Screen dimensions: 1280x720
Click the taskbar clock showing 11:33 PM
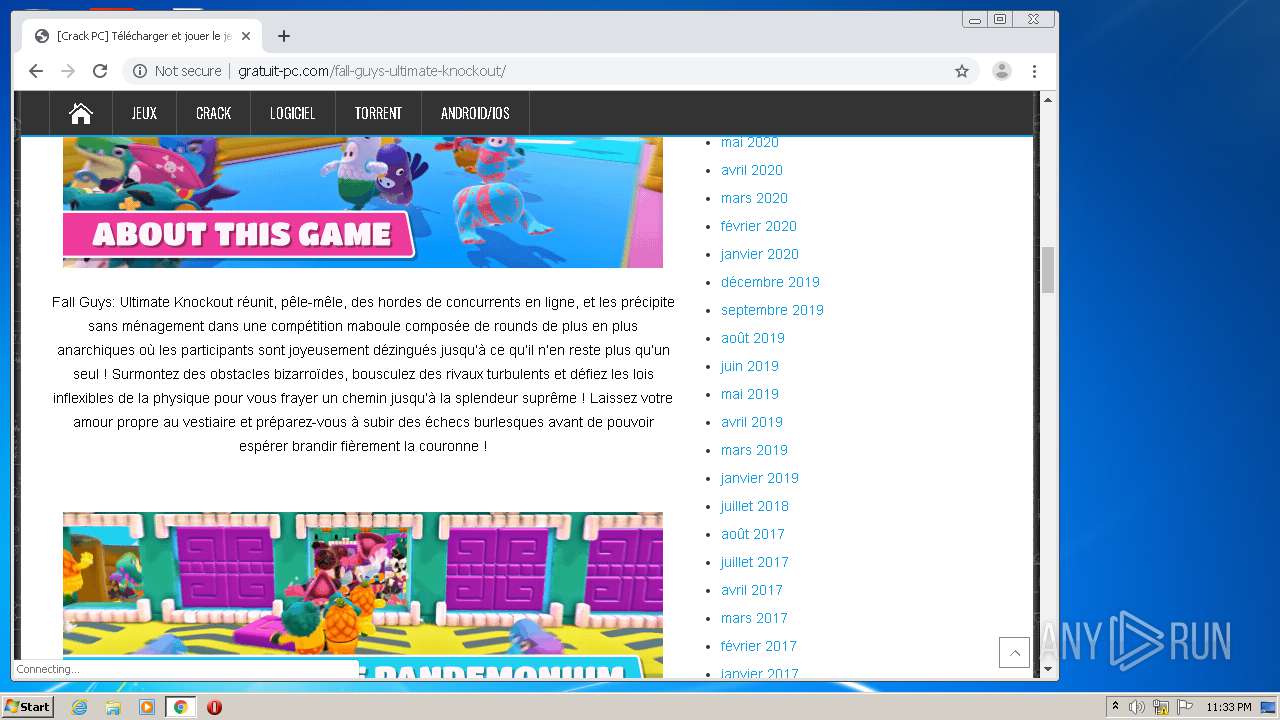[x=1229, y=707]
